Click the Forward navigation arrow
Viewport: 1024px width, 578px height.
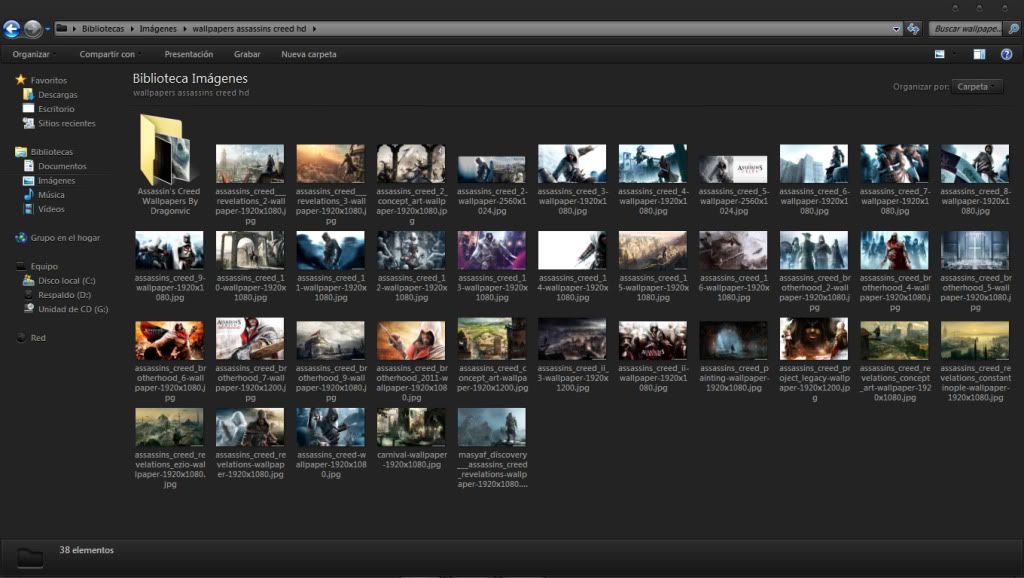click(32, 29)
